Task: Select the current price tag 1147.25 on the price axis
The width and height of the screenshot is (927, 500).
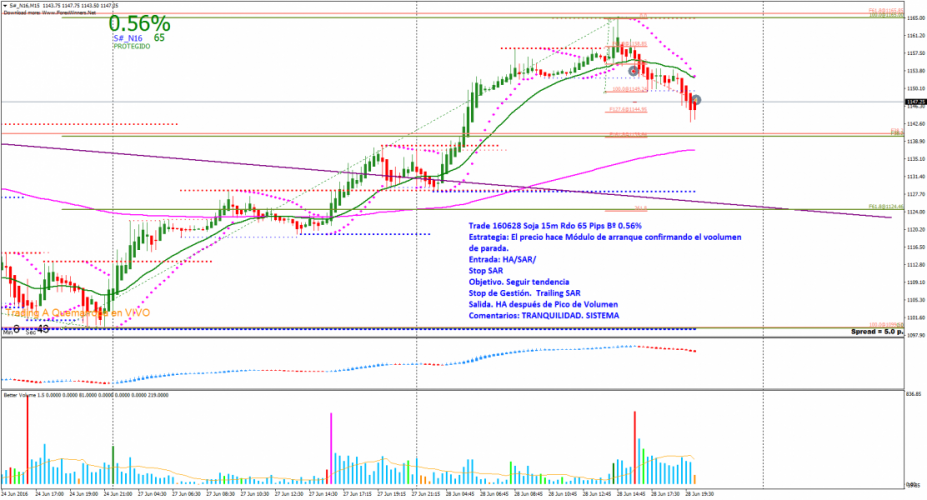Action: pyautogui.click(x=914, y=102)
